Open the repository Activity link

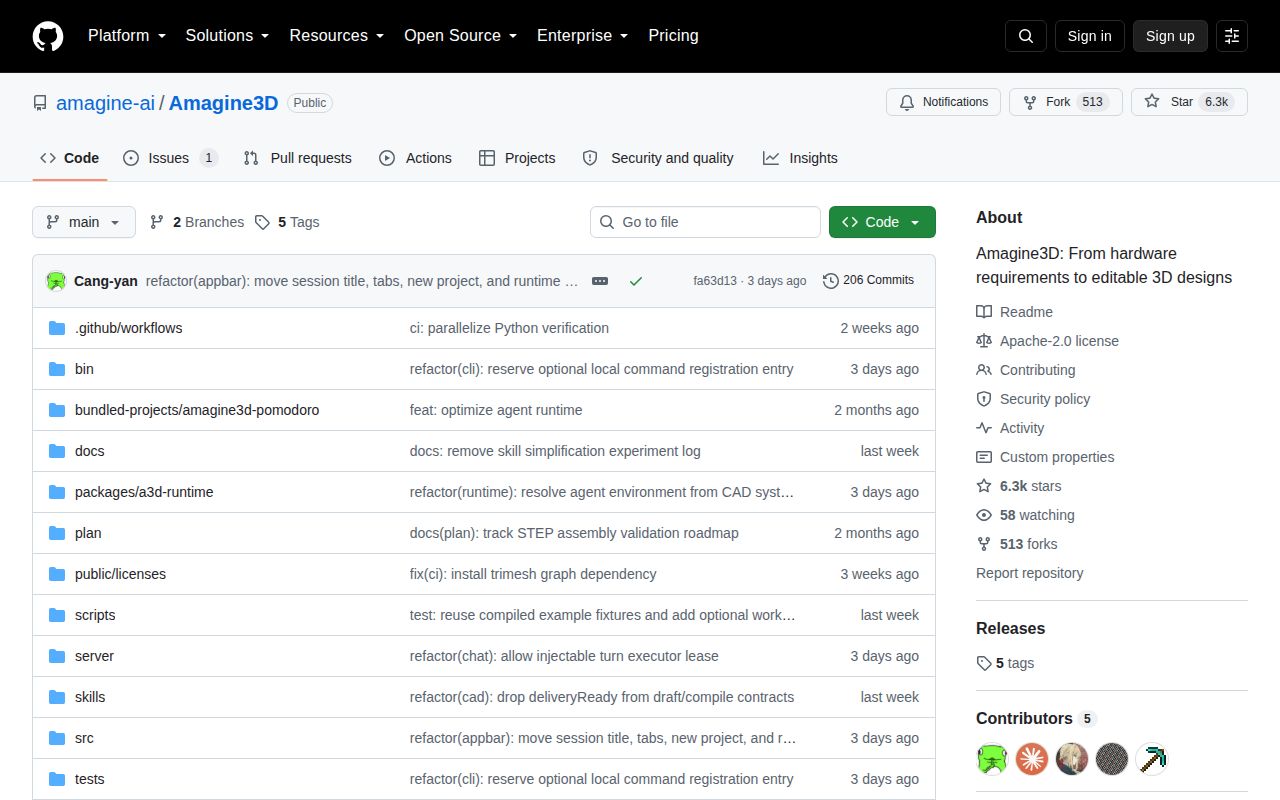(x=1010, y=428)
